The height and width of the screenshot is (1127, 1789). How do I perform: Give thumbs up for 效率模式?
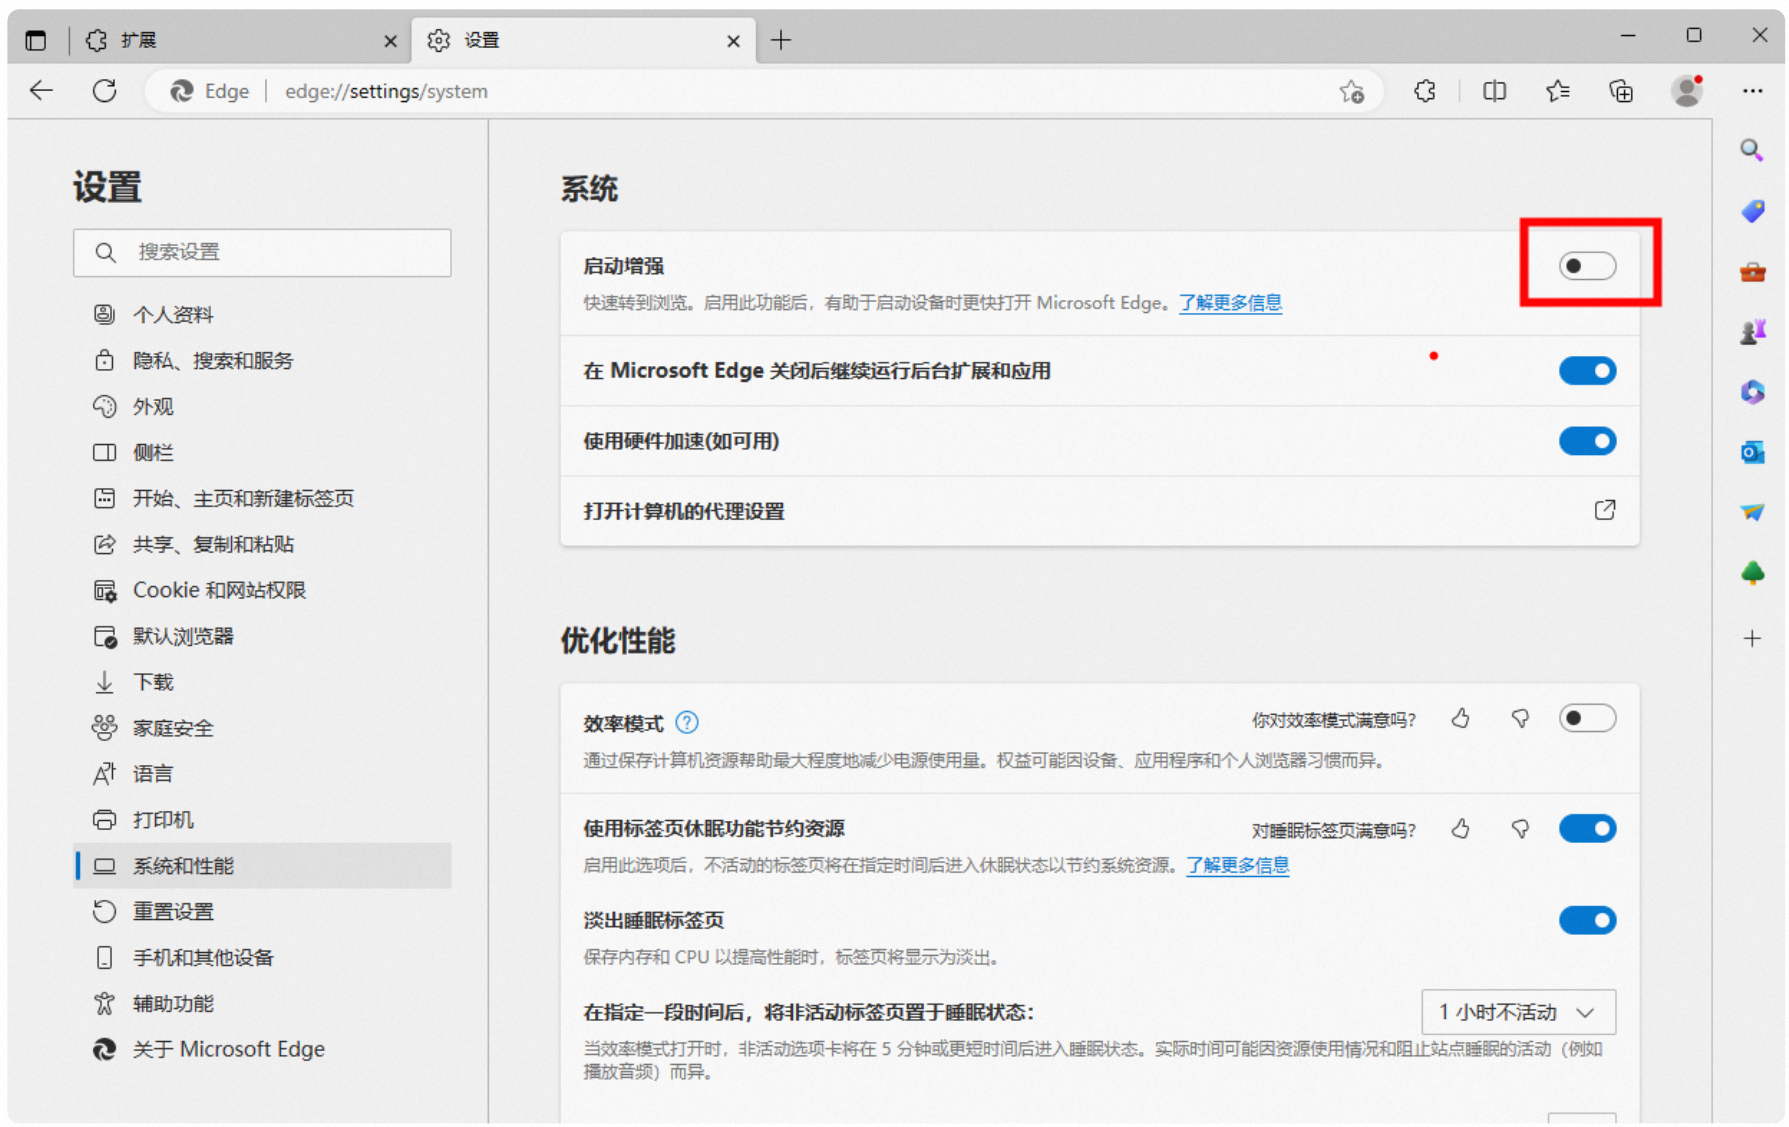coord(1460,719)
